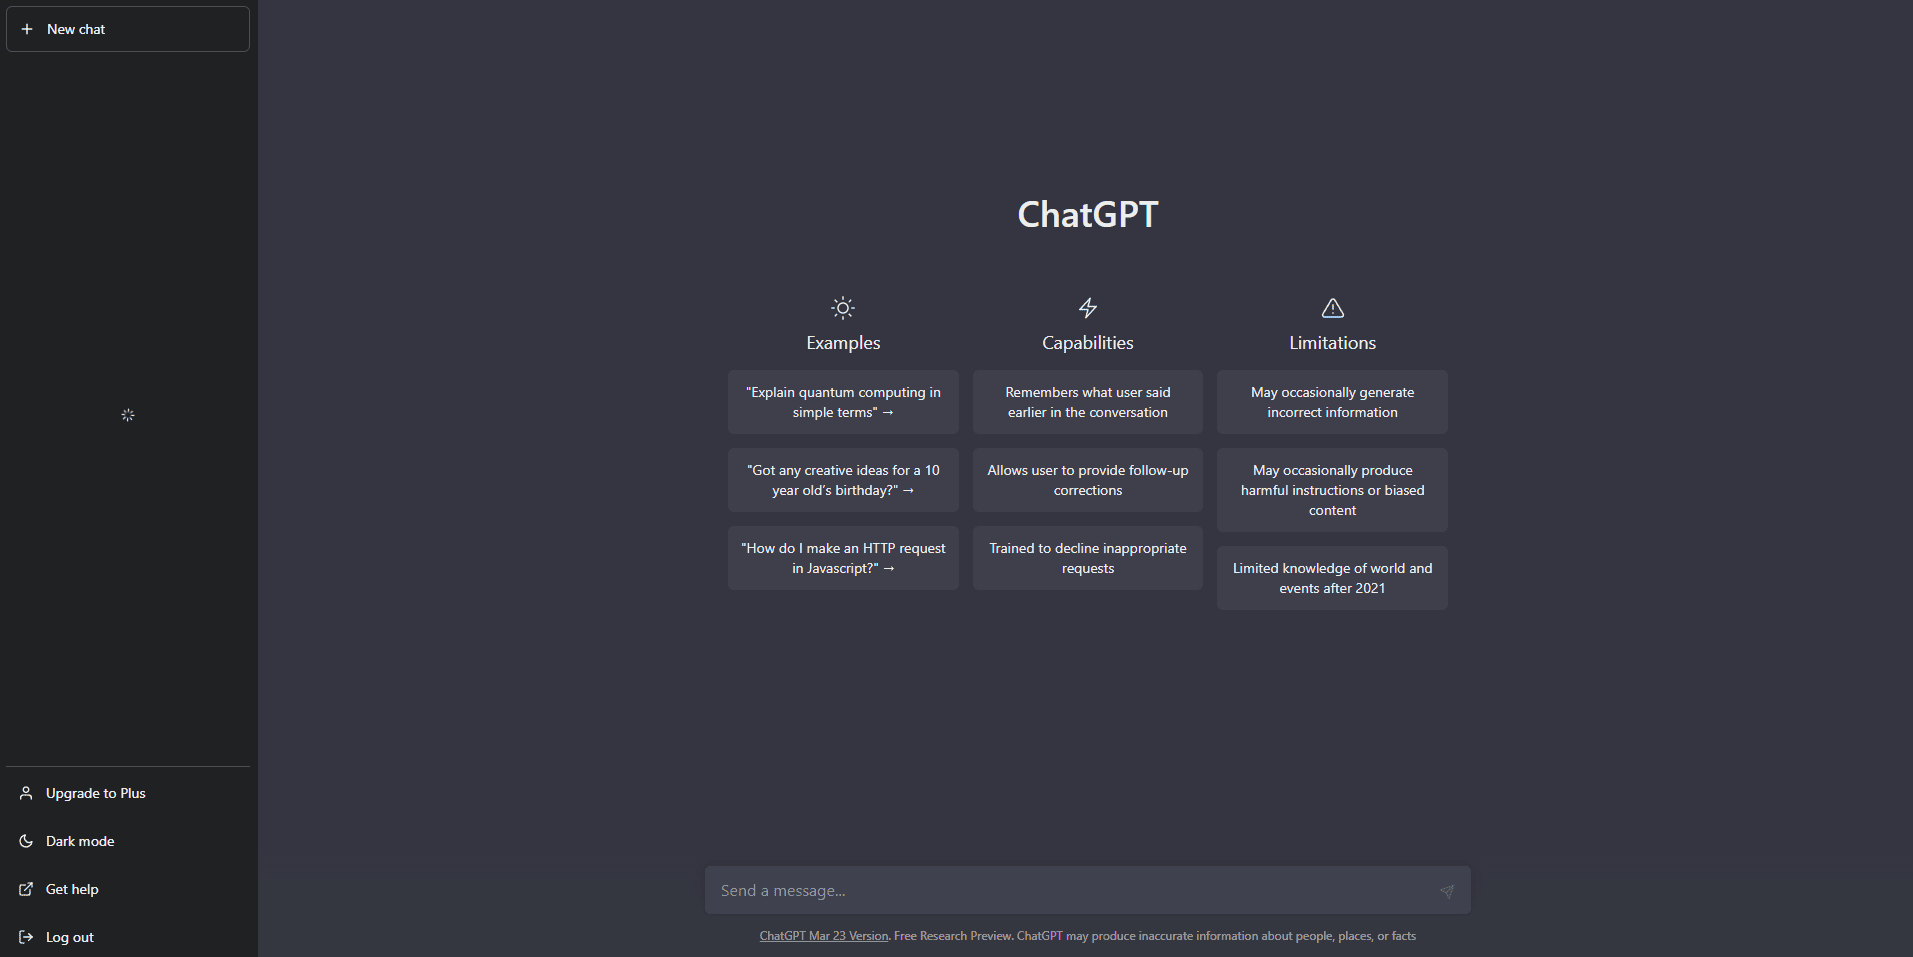Open Upgrade to Plus
1913x957 pixels.
coord(128,793)
